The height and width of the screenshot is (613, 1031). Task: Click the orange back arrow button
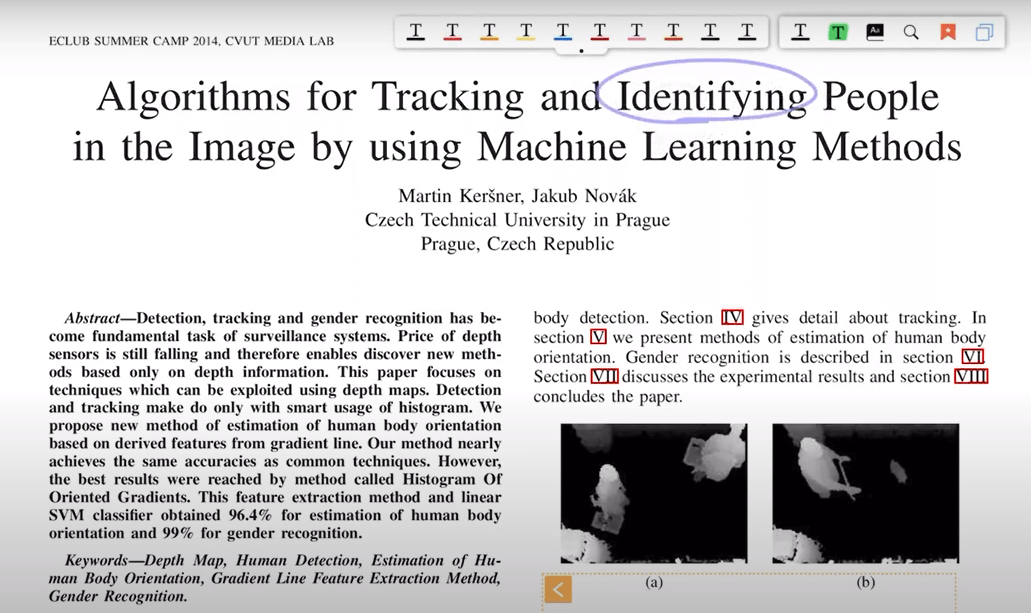point(558,589)
